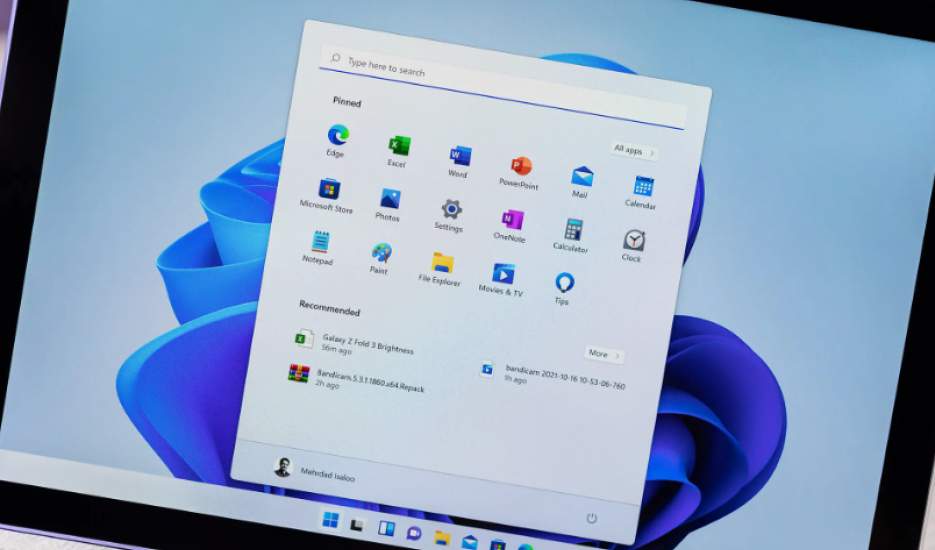Image resolution: width=935 pixels, height=550 pixels.
Task: Open Widgets from the taskbar
Action: click(386, 529)
